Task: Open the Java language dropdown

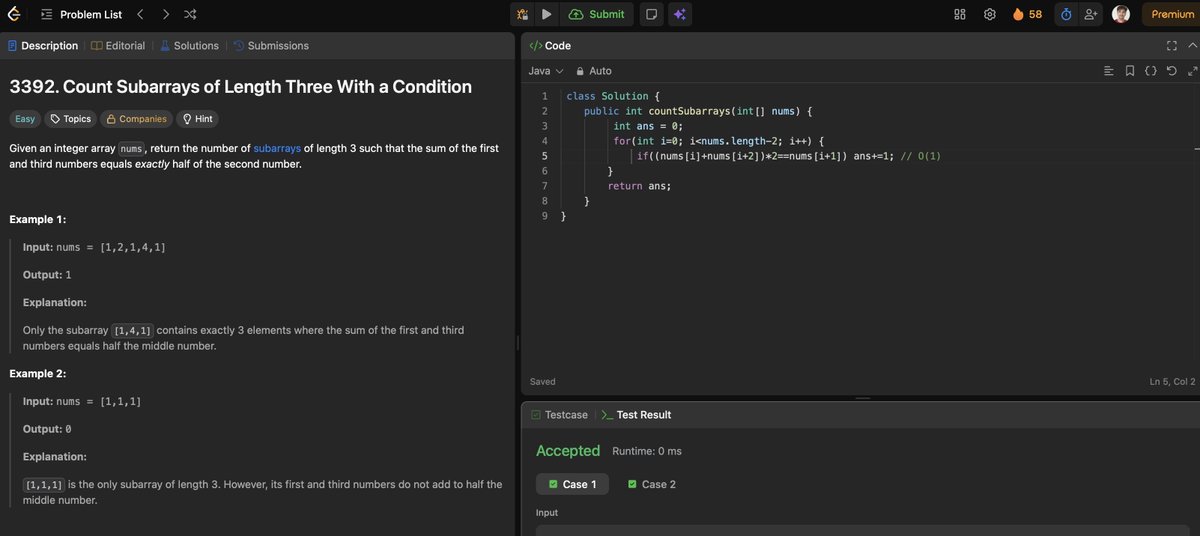Action: coord(546,71)
